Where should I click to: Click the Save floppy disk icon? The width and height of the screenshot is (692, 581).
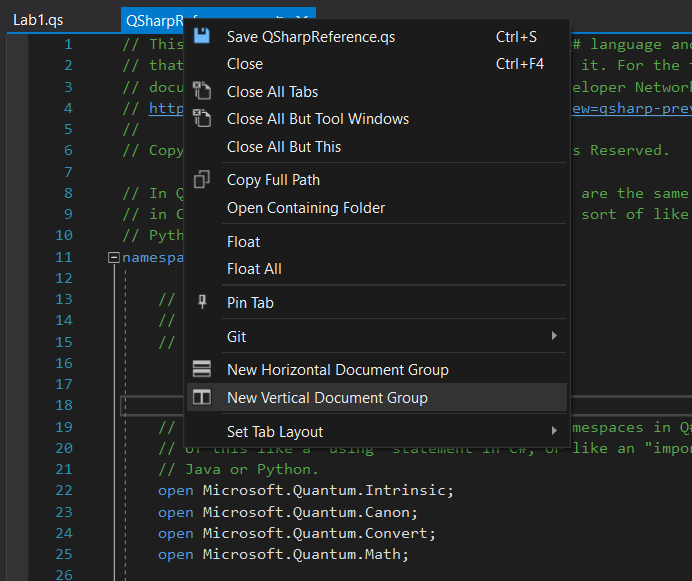coord(202,37)
